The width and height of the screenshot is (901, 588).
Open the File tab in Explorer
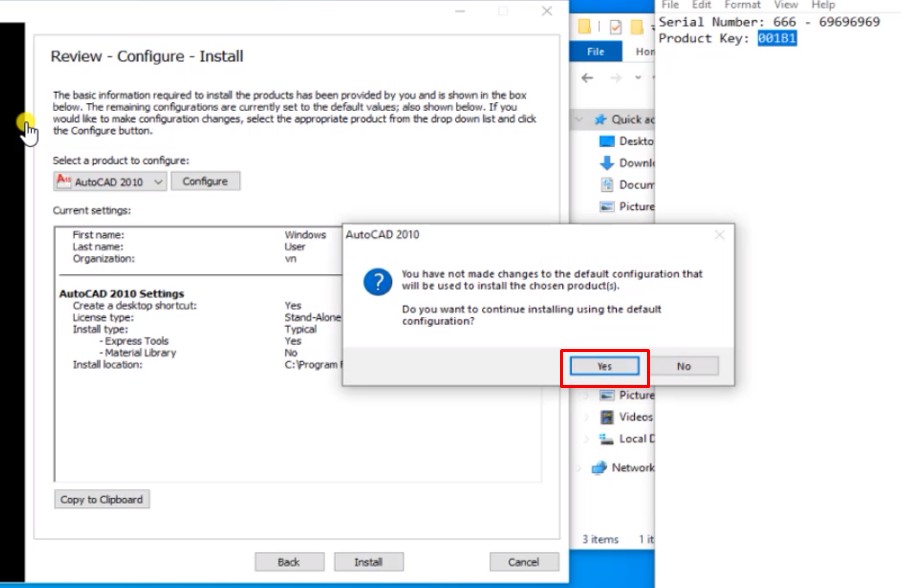pyautogui.click(x=596, y=52)
